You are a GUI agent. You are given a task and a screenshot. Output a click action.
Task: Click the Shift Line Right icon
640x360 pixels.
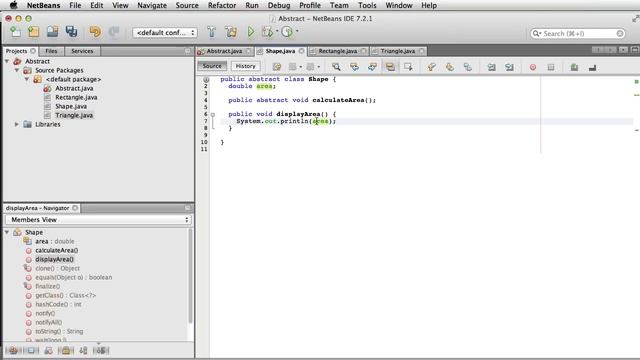509,67
